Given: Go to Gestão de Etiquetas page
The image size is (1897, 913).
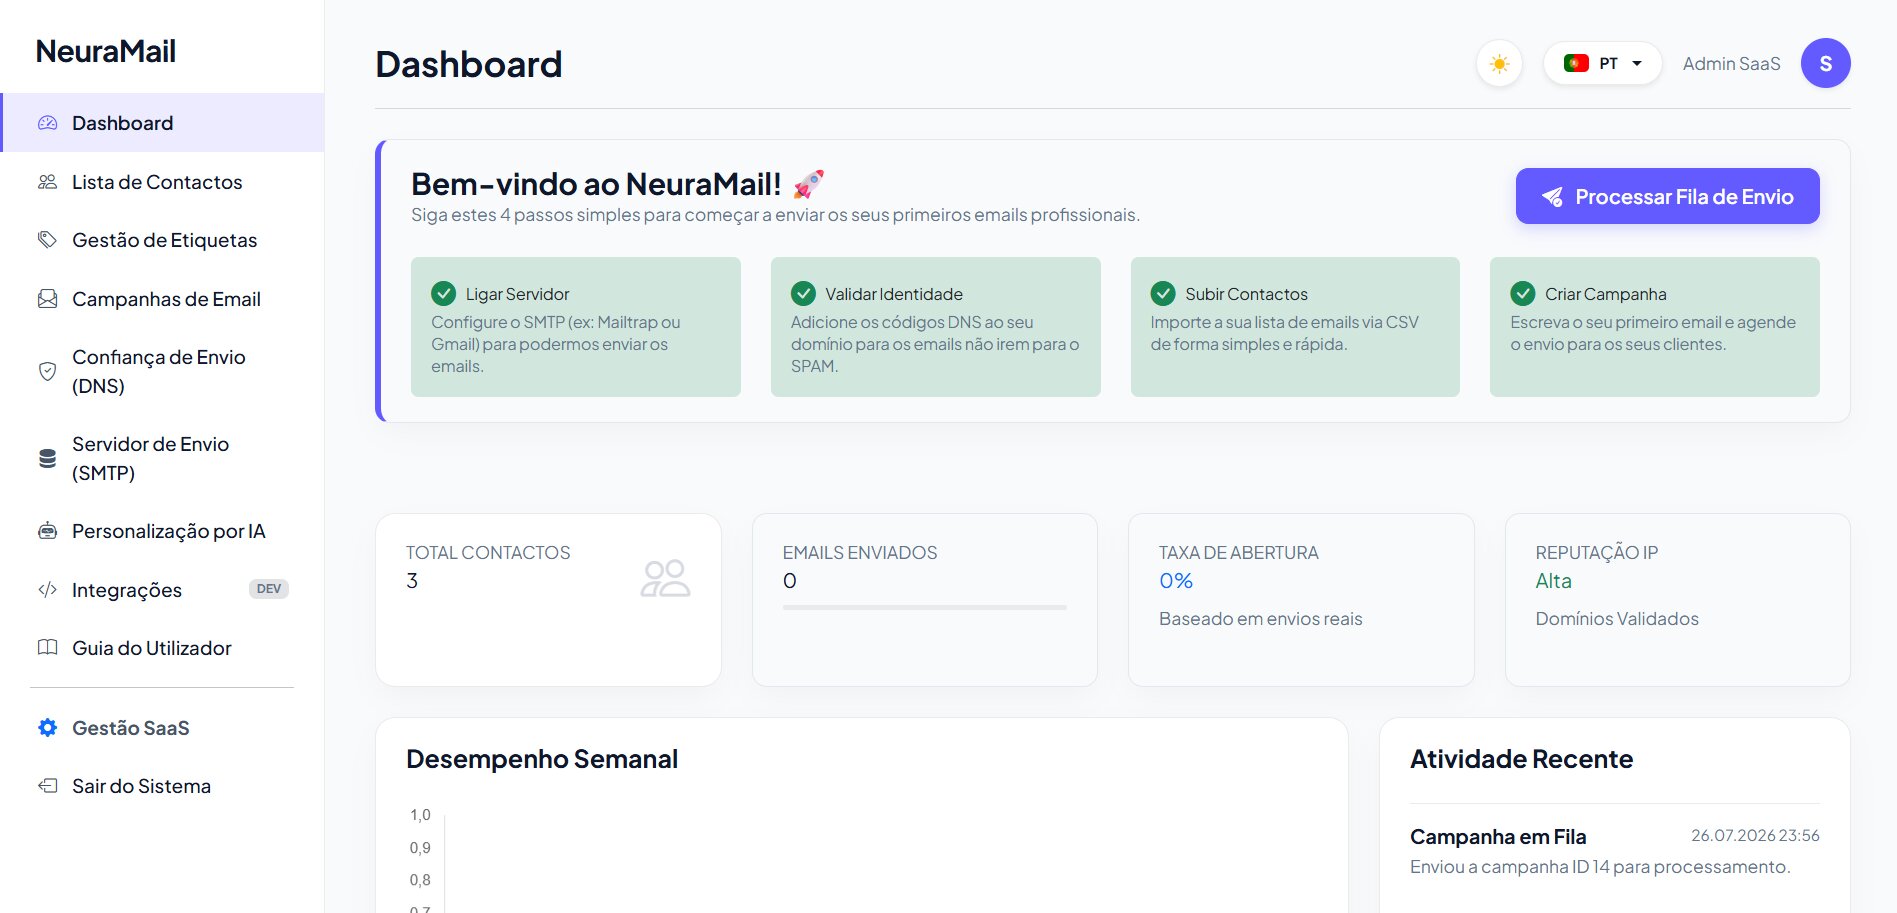Looking at the screenshot, I should 162,240.
